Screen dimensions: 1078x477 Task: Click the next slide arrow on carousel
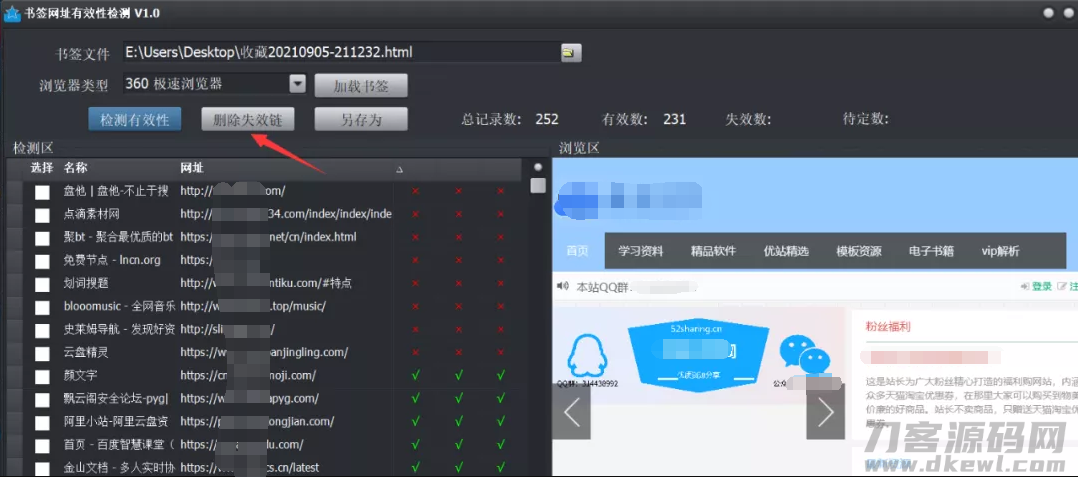tap(825, 411)
